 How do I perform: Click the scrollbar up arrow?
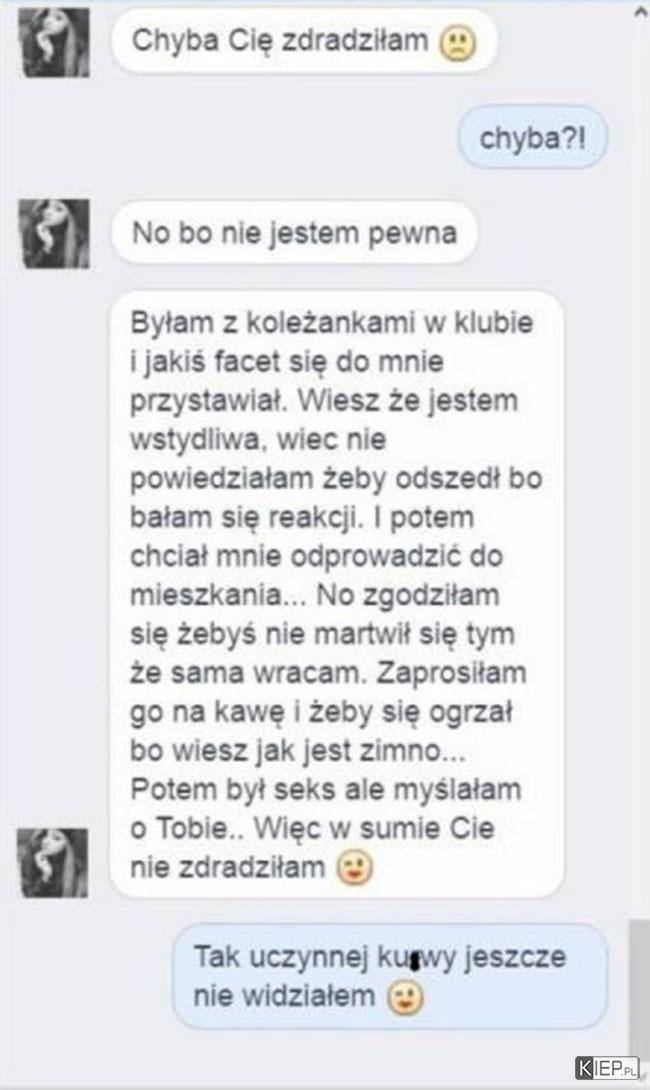[640, 12]
